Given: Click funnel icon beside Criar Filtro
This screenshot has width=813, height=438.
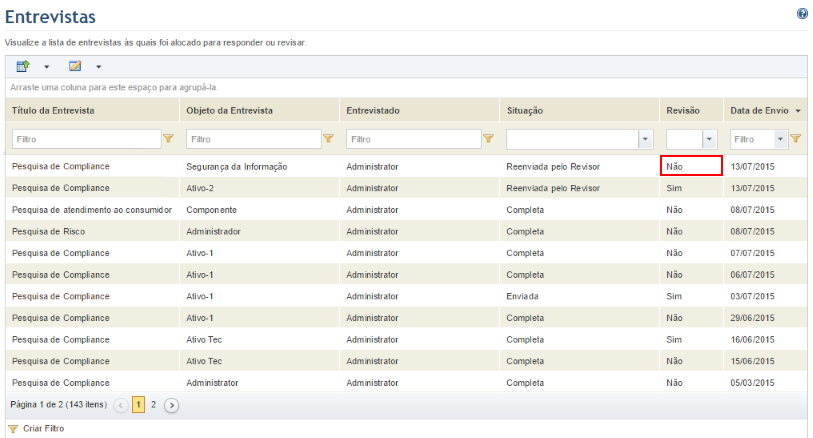Looking at the screenshot, I should [13, 429].
